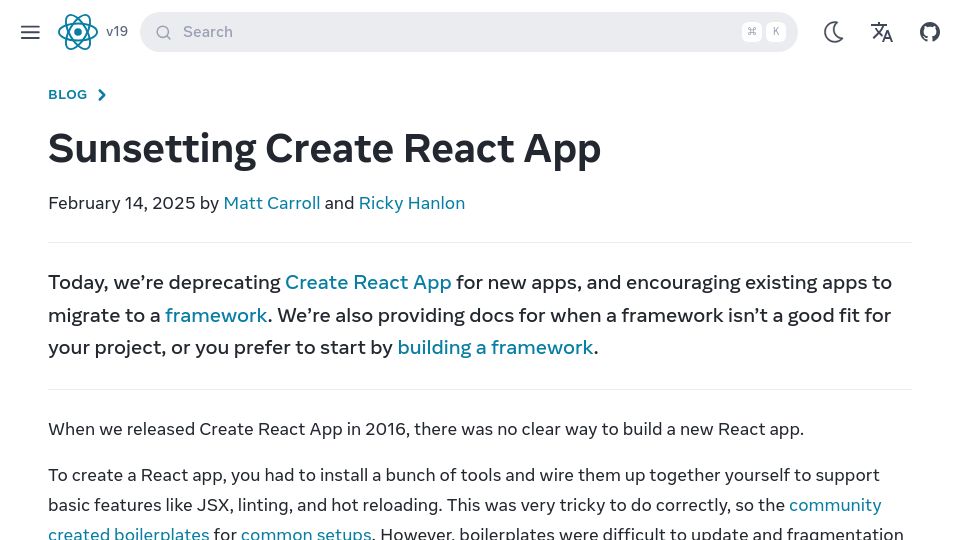Click the K key shortcut badge
This screenshot has width=960, height=540.
(776, 32)
